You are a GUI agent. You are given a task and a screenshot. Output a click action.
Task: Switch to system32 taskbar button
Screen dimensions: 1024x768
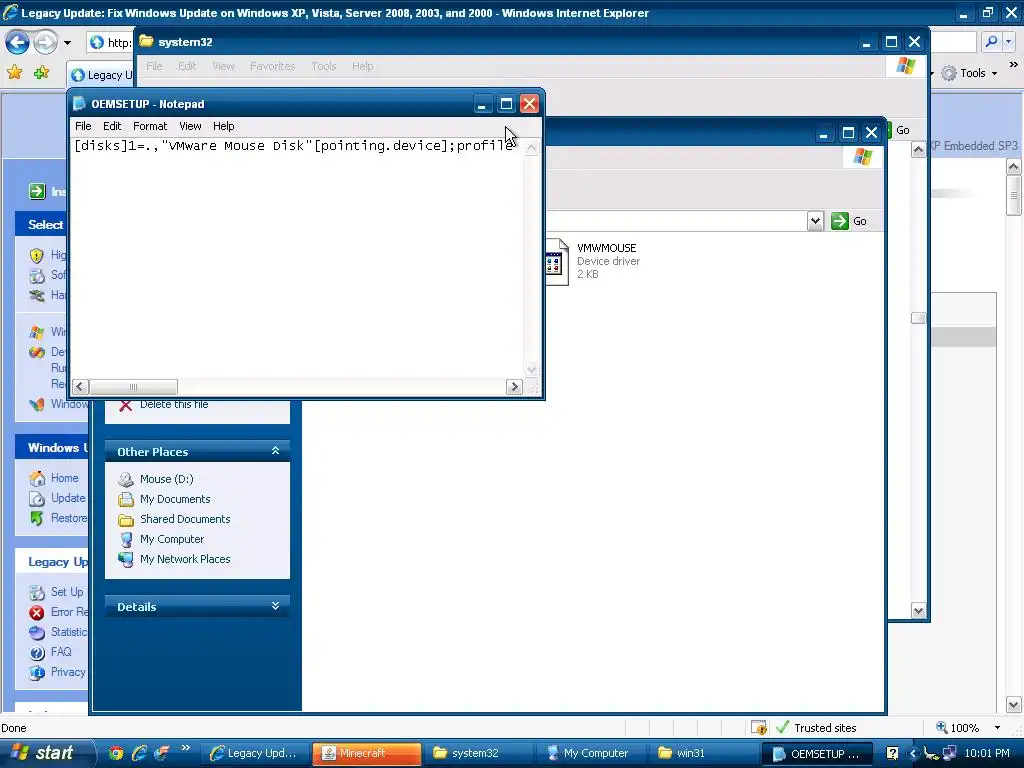[x=479, y=754]
